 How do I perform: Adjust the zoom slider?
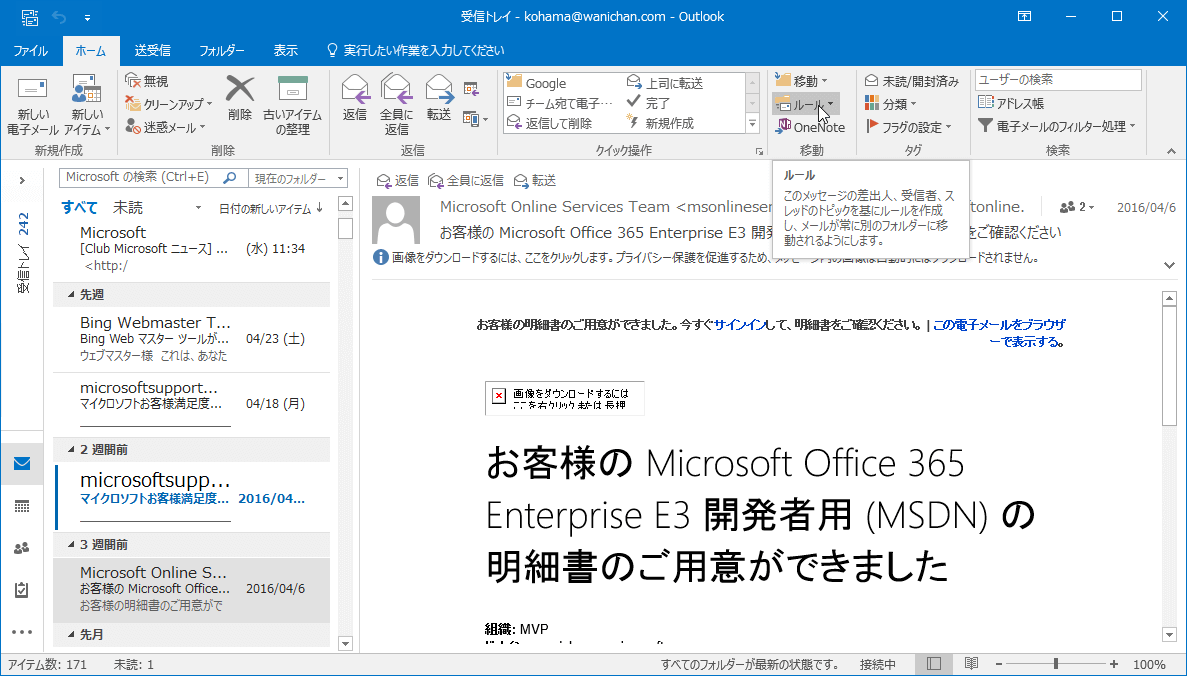point(1055,664)
